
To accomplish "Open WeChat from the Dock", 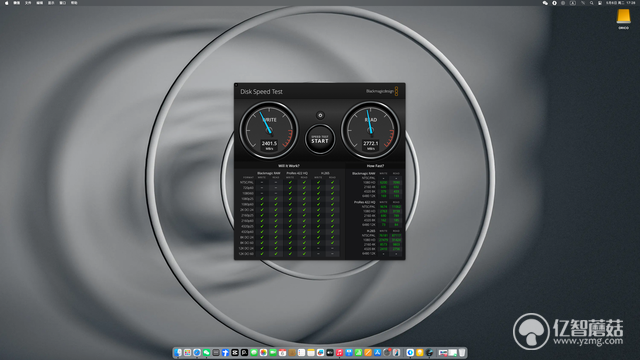I will click(x=206, y=352).
